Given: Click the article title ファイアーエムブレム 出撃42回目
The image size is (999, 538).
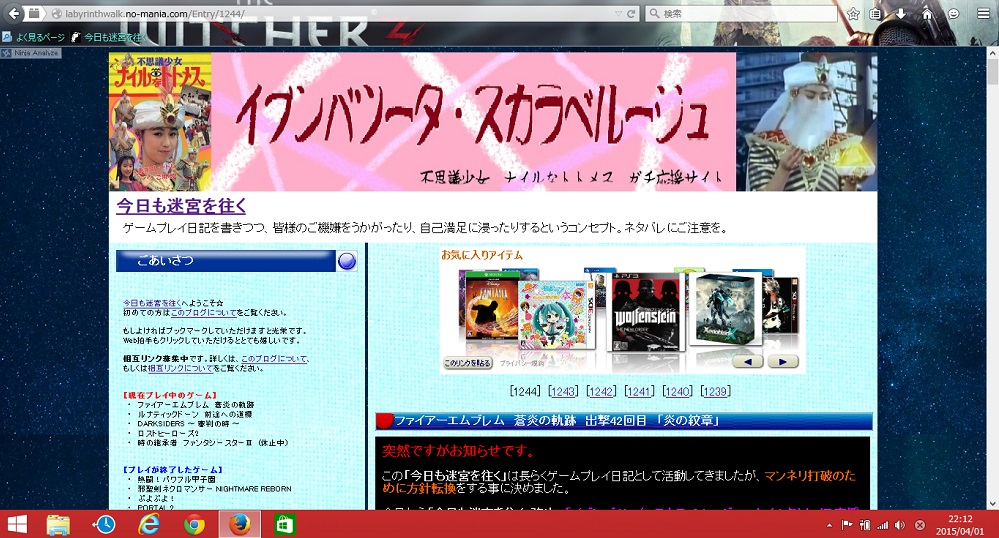Looking at the screenshot, I should coord(557,421).
